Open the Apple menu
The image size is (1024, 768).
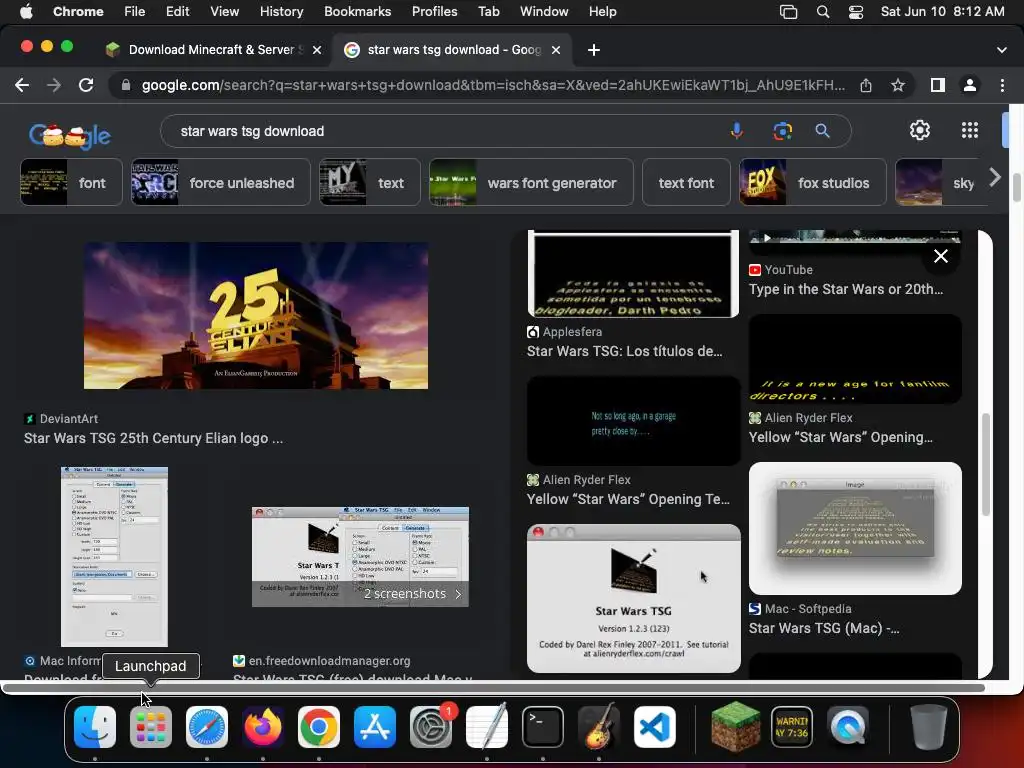[26, 12]
